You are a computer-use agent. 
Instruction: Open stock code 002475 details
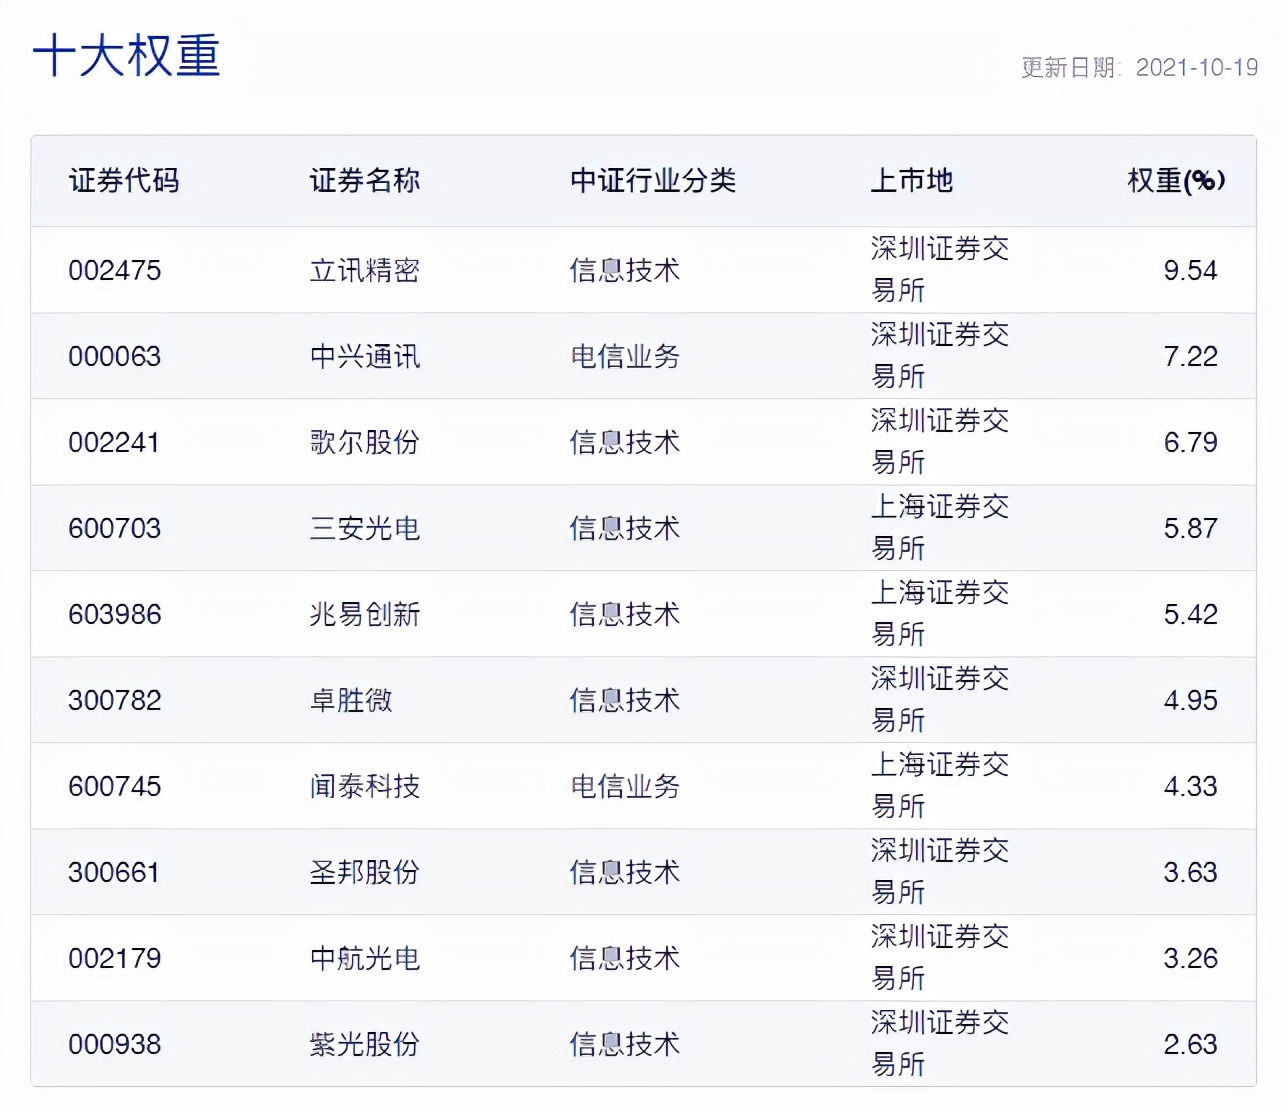click(114, 270)
